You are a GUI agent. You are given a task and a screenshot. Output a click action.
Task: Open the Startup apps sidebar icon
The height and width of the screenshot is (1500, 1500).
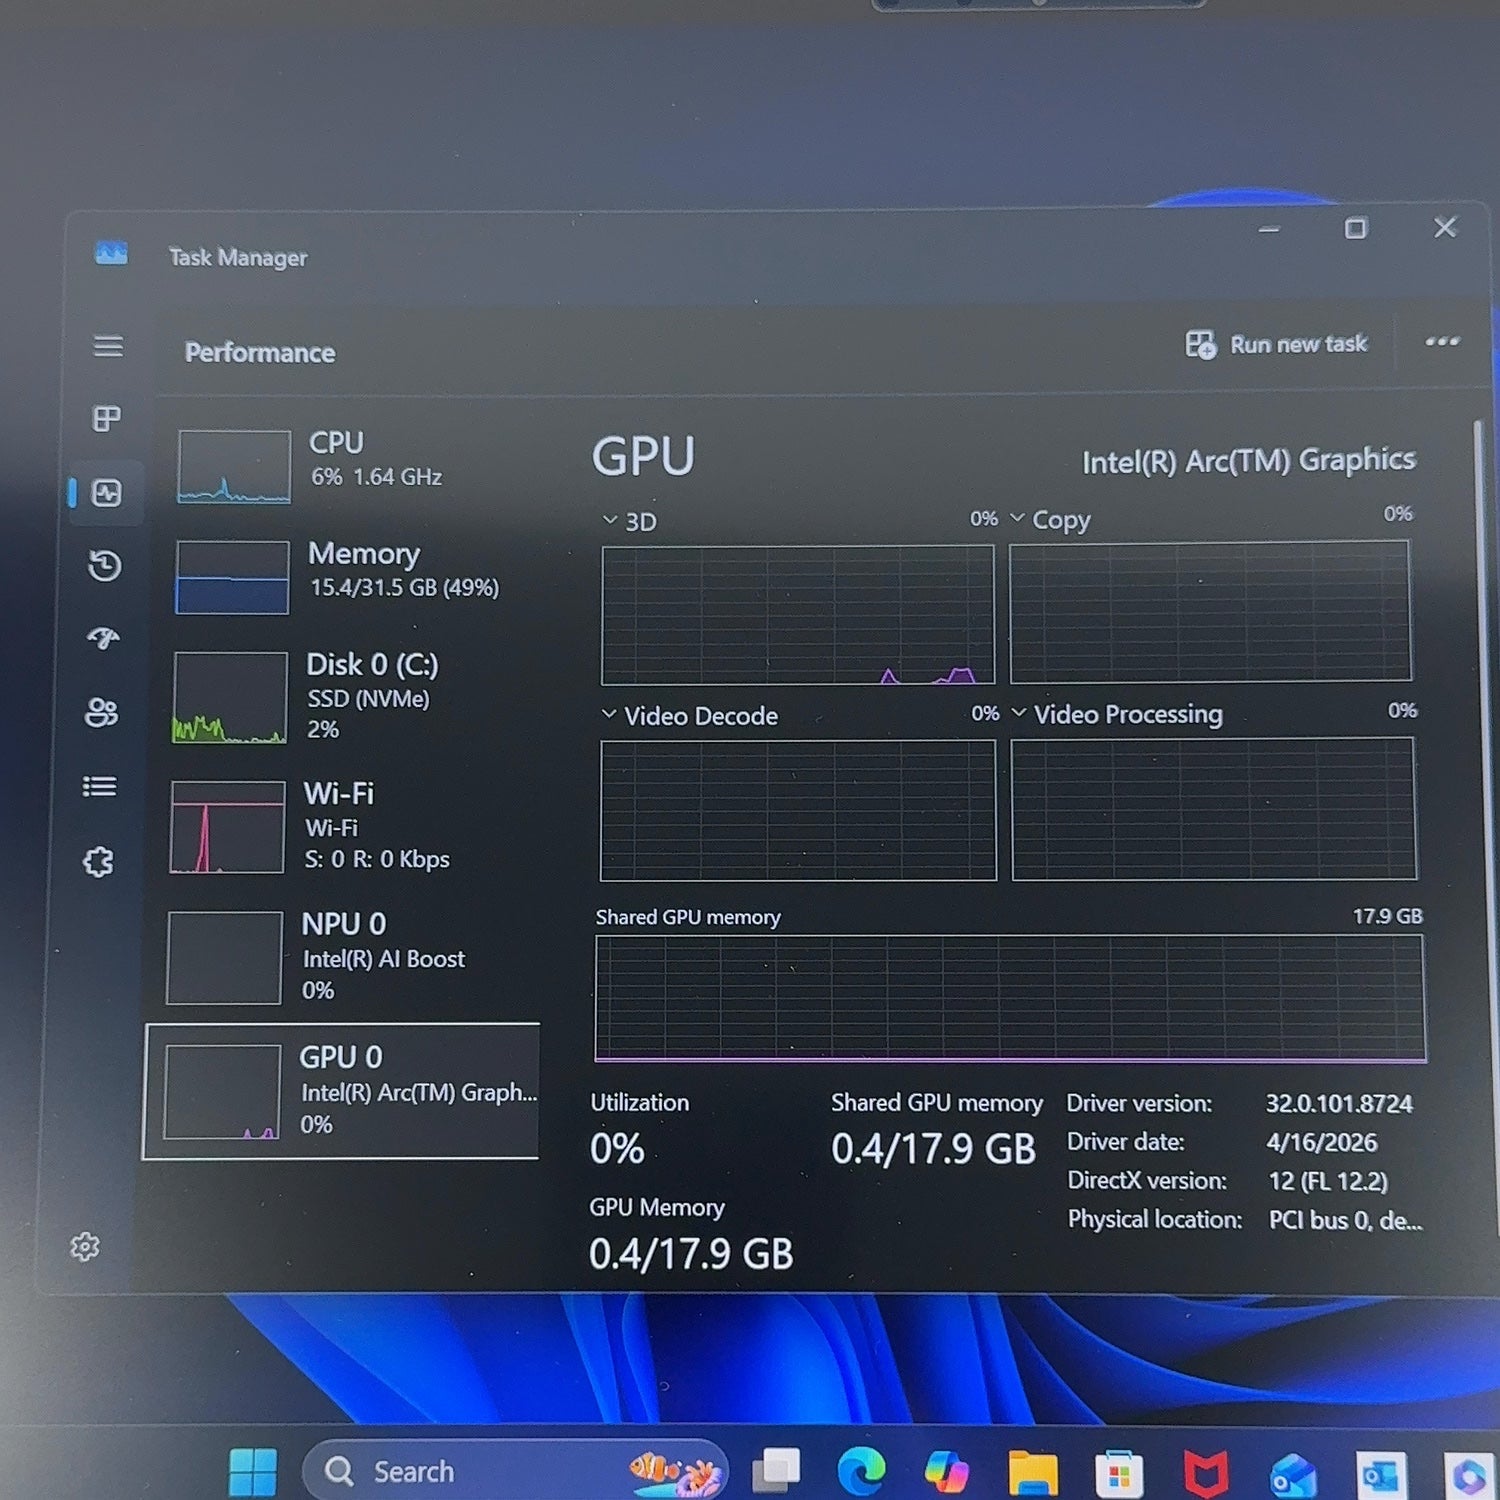pos(103,638)
